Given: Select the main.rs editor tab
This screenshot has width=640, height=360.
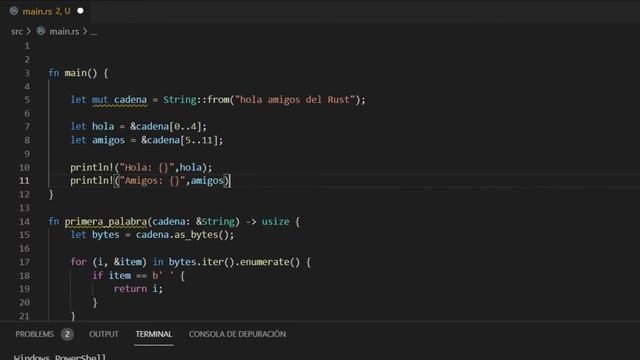Looking at the screenshot, I should [x=46, y=11].
